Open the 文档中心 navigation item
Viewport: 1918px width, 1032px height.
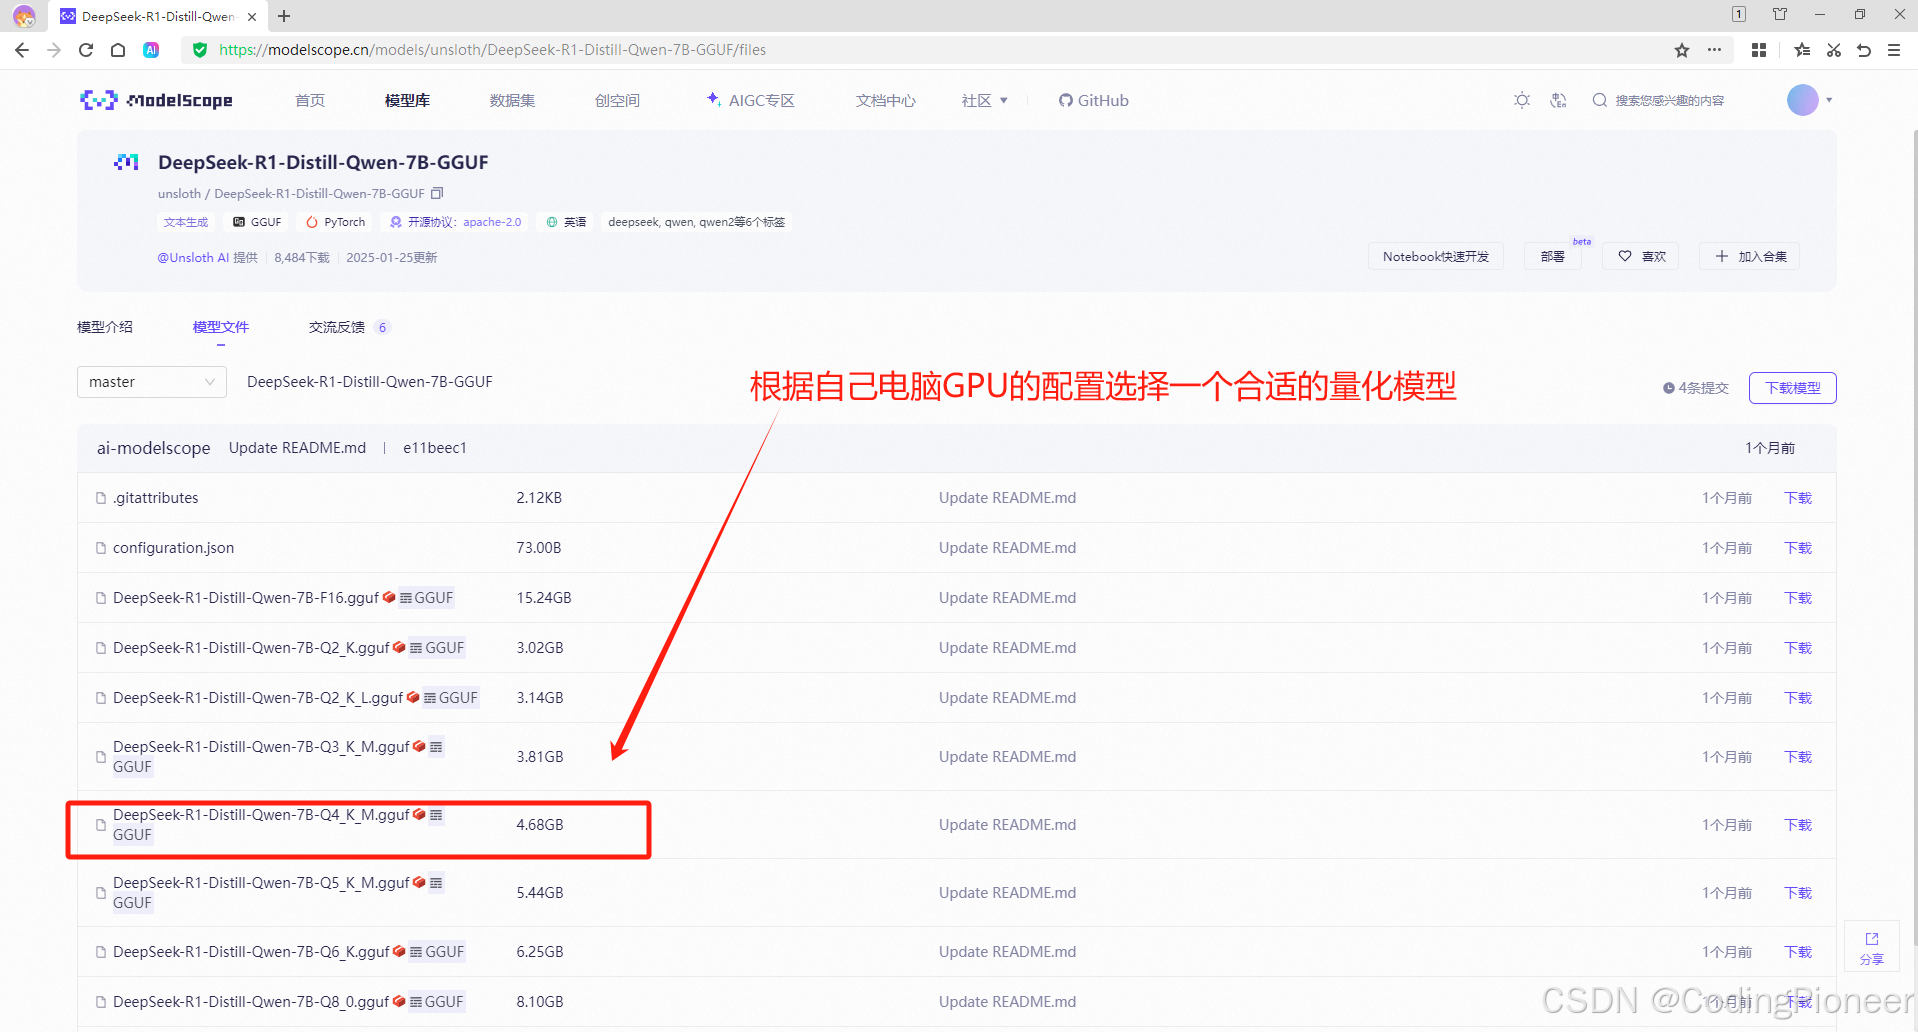tap(885, 100)
